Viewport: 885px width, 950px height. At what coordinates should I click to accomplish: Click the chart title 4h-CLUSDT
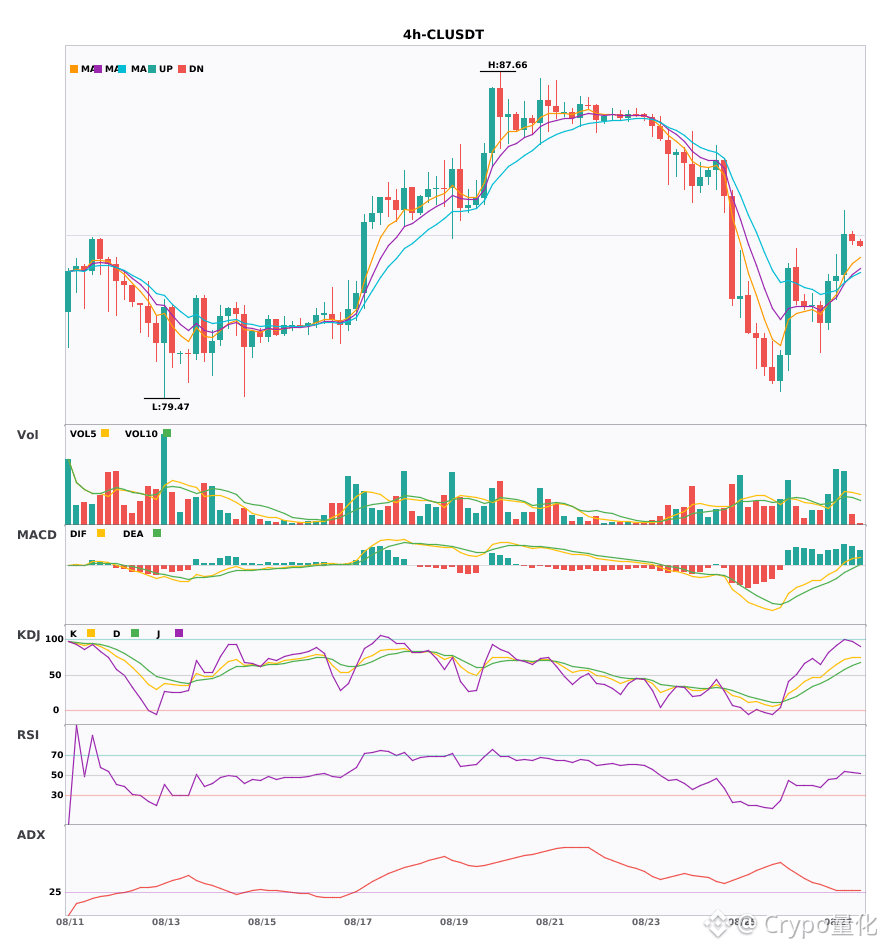pos(443,35)
